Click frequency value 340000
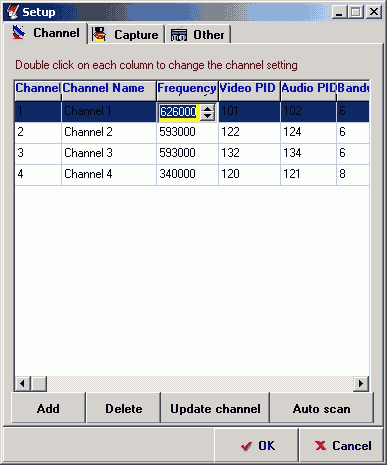Viewport: 387px width, 465px height. coord(187,174)
